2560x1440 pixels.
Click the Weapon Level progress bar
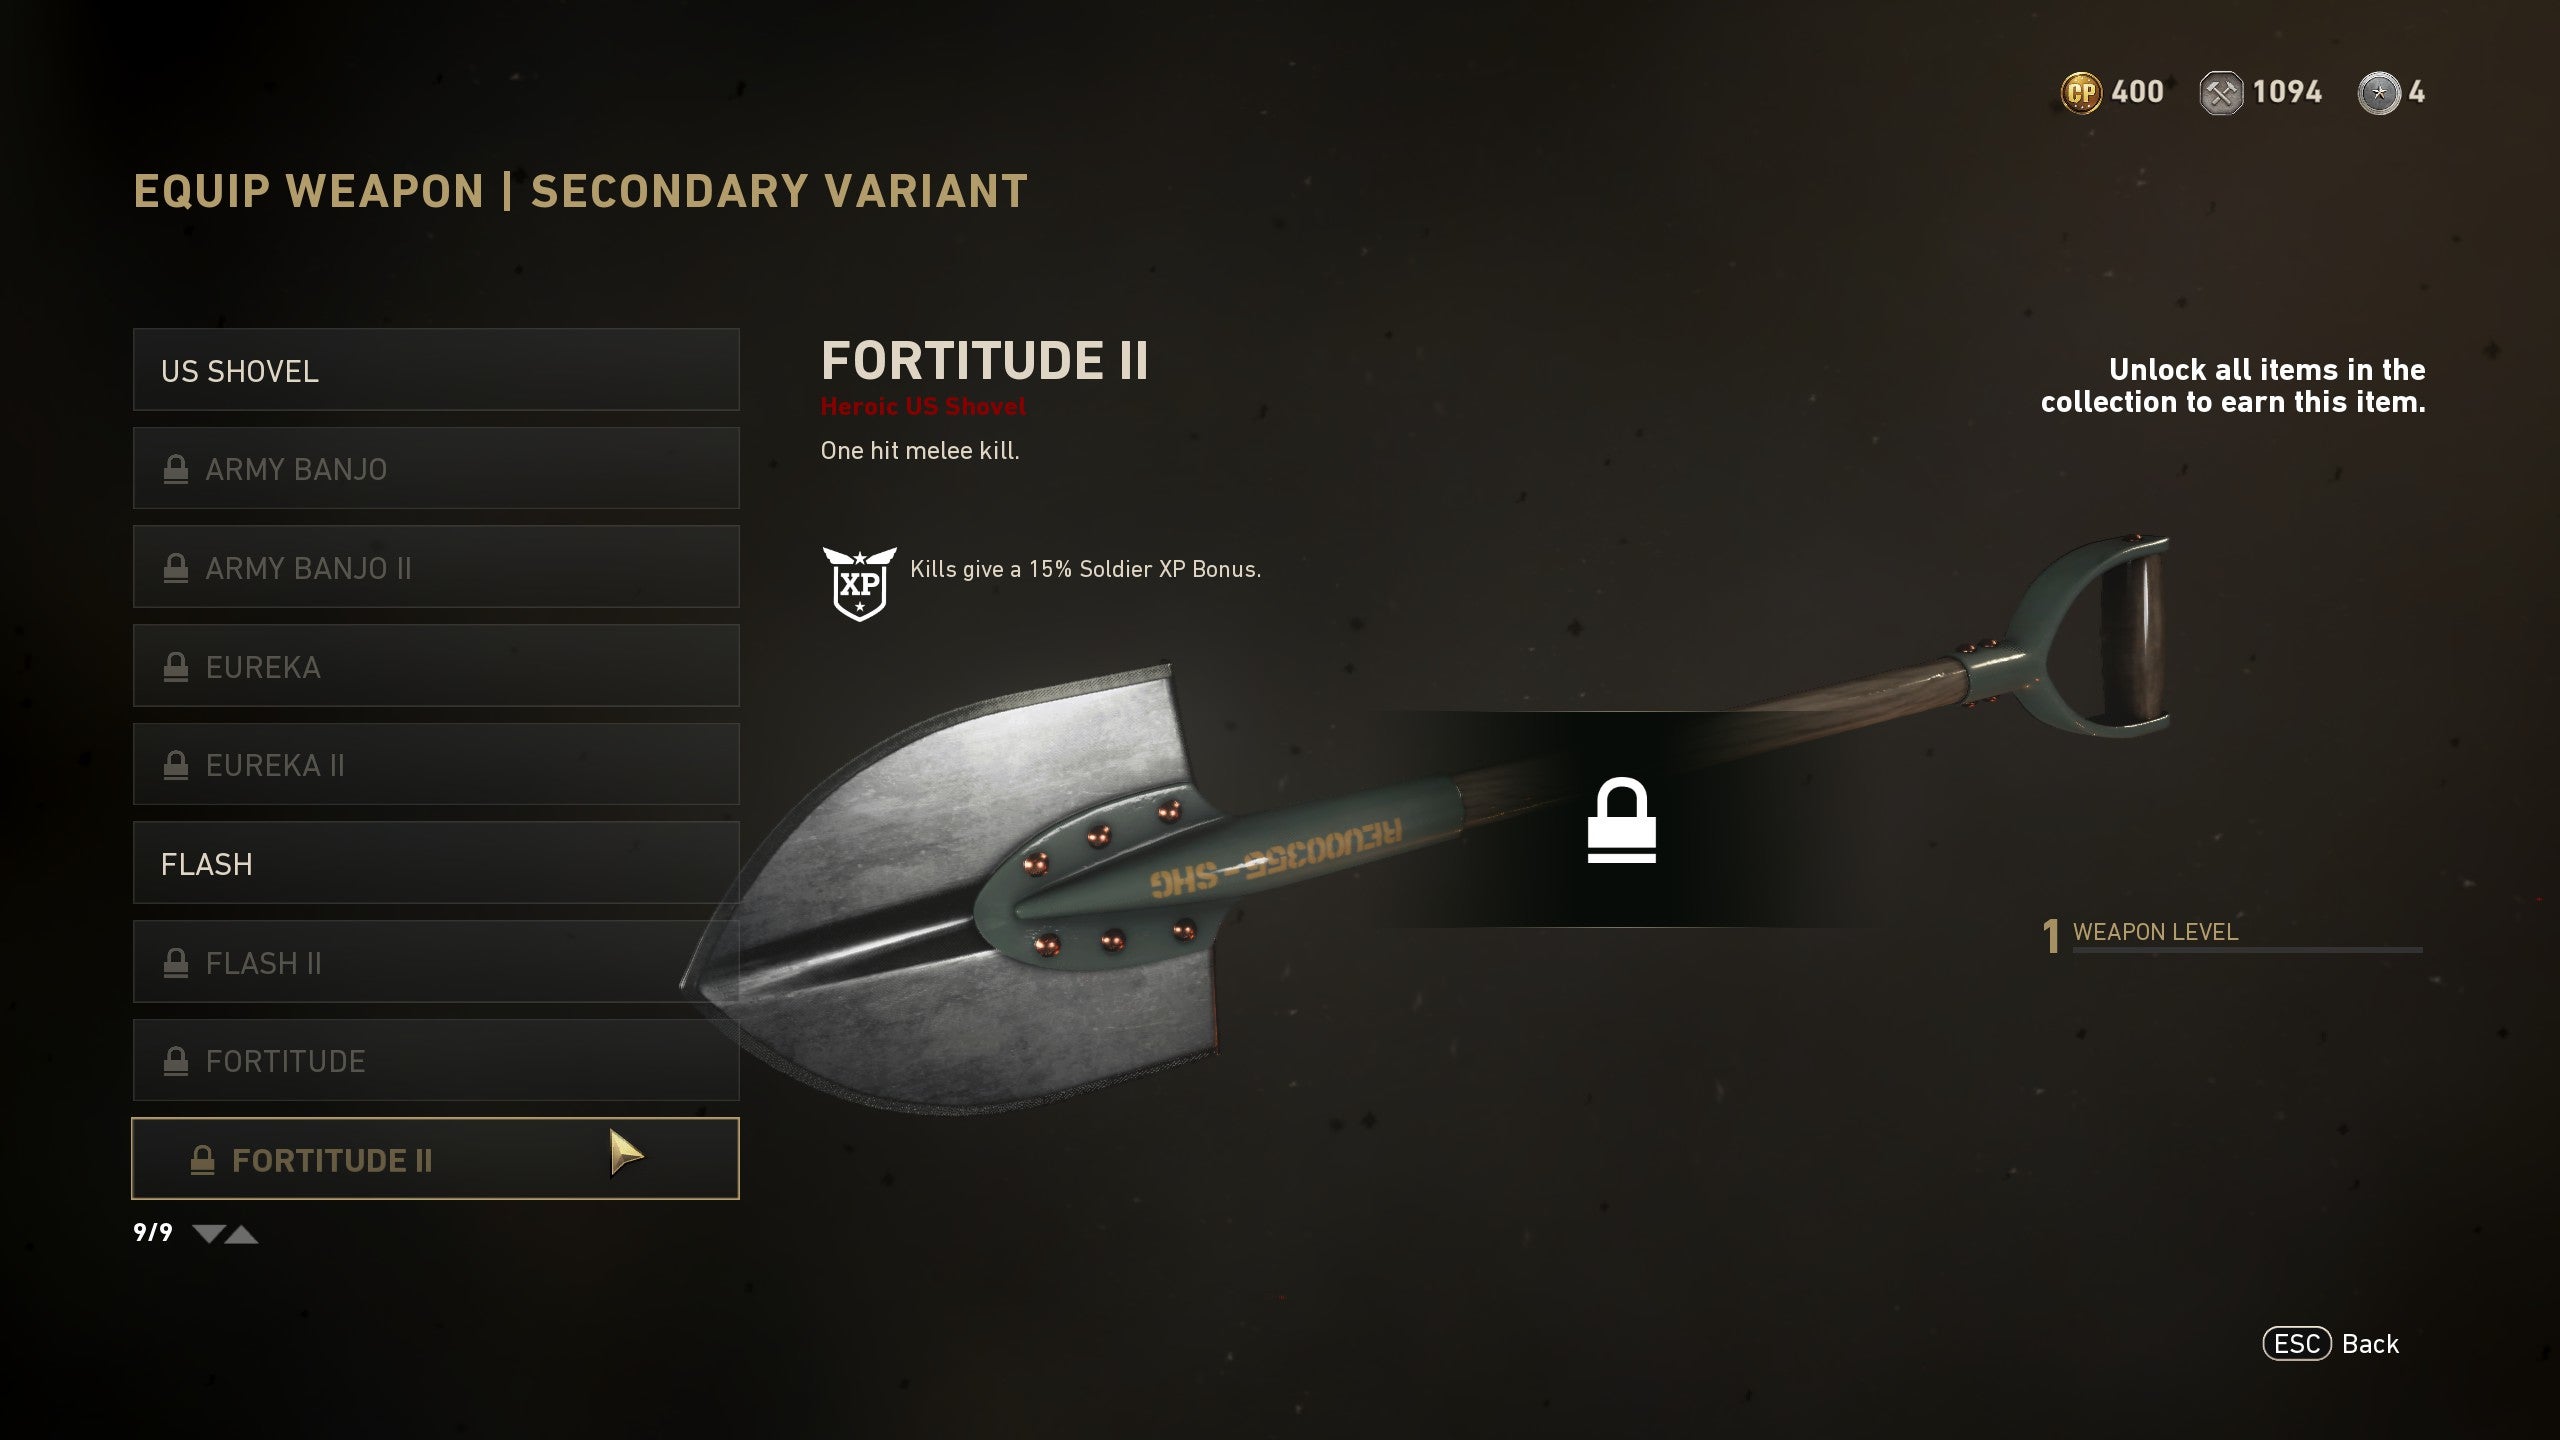pos(2247,950)
